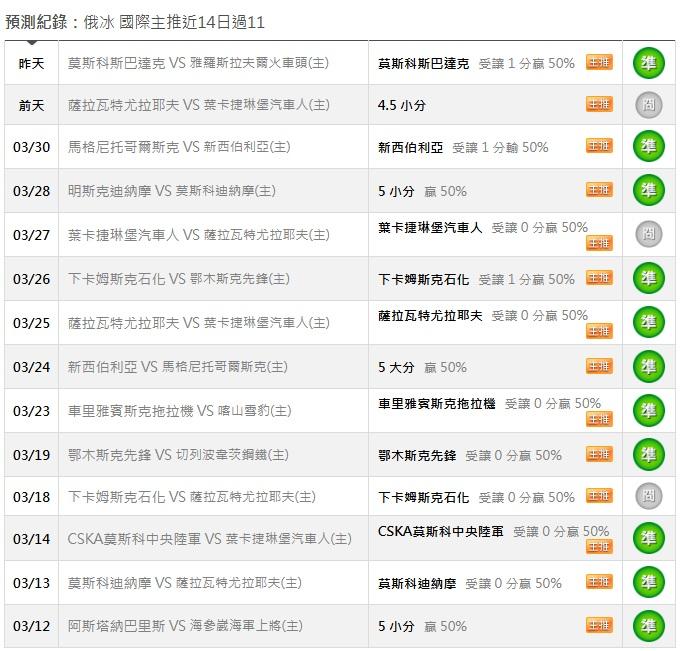This screenshot has height=651, width=680.
Task: Open the 馬格尼托哥爾斯克 VS 新西伯利亞 match link
Action: (179, 147)
